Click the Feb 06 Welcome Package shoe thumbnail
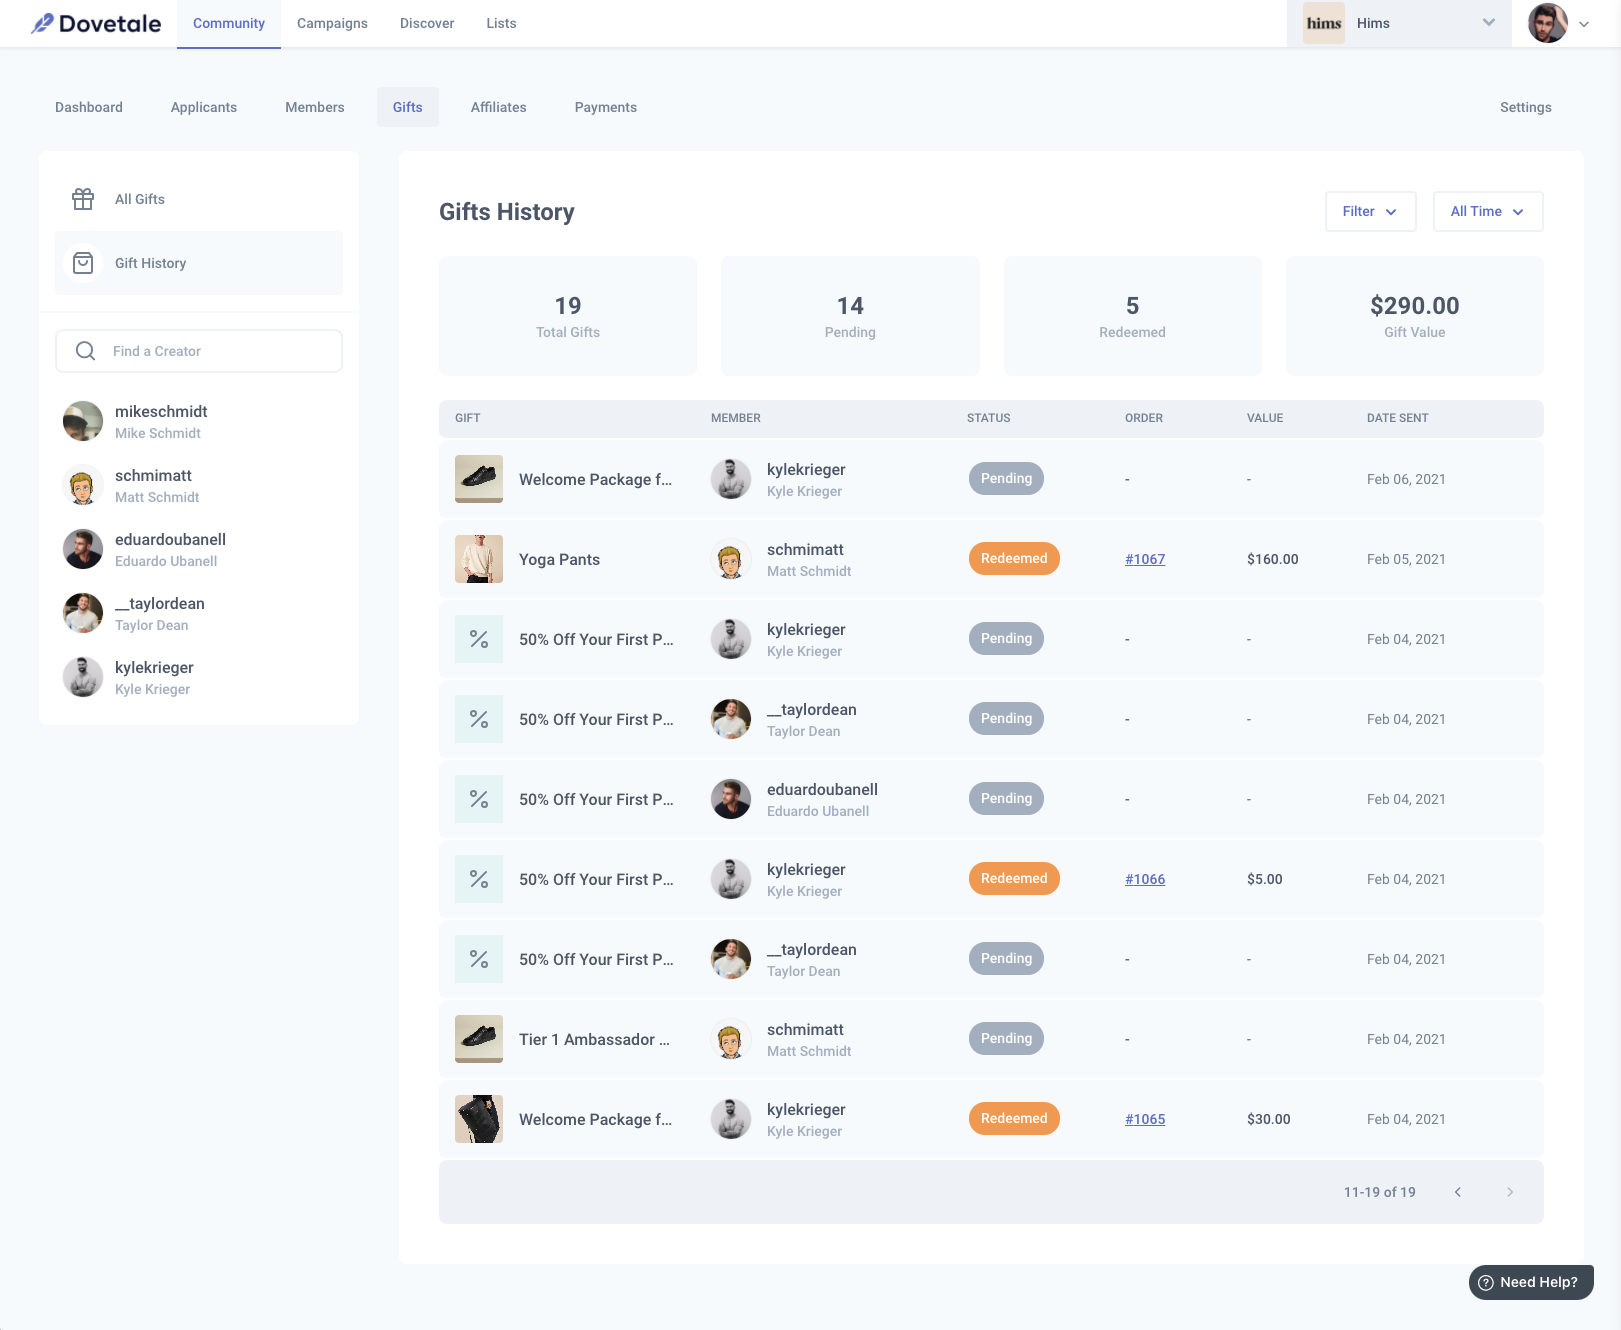 [x=479, y=479]
